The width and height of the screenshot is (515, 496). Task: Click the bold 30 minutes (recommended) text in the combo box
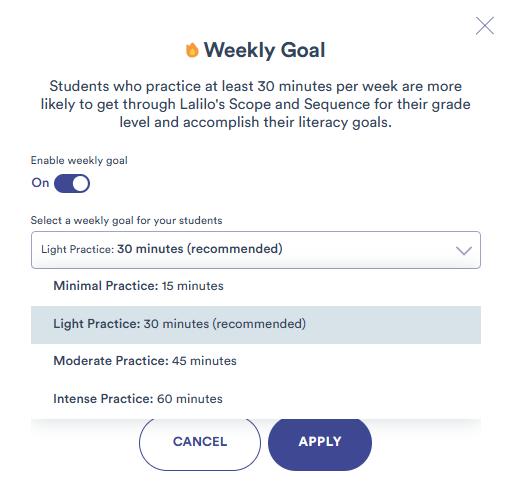(200, 249)
